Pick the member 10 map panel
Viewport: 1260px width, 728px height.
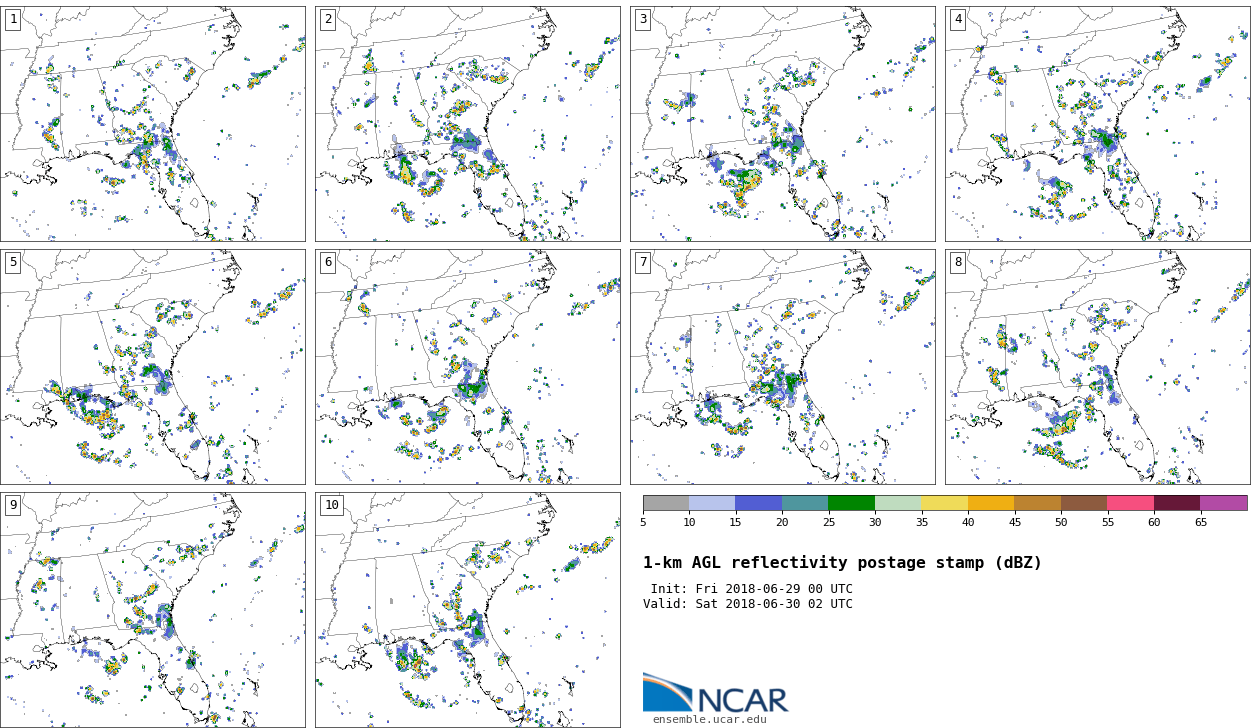[467, 609]
